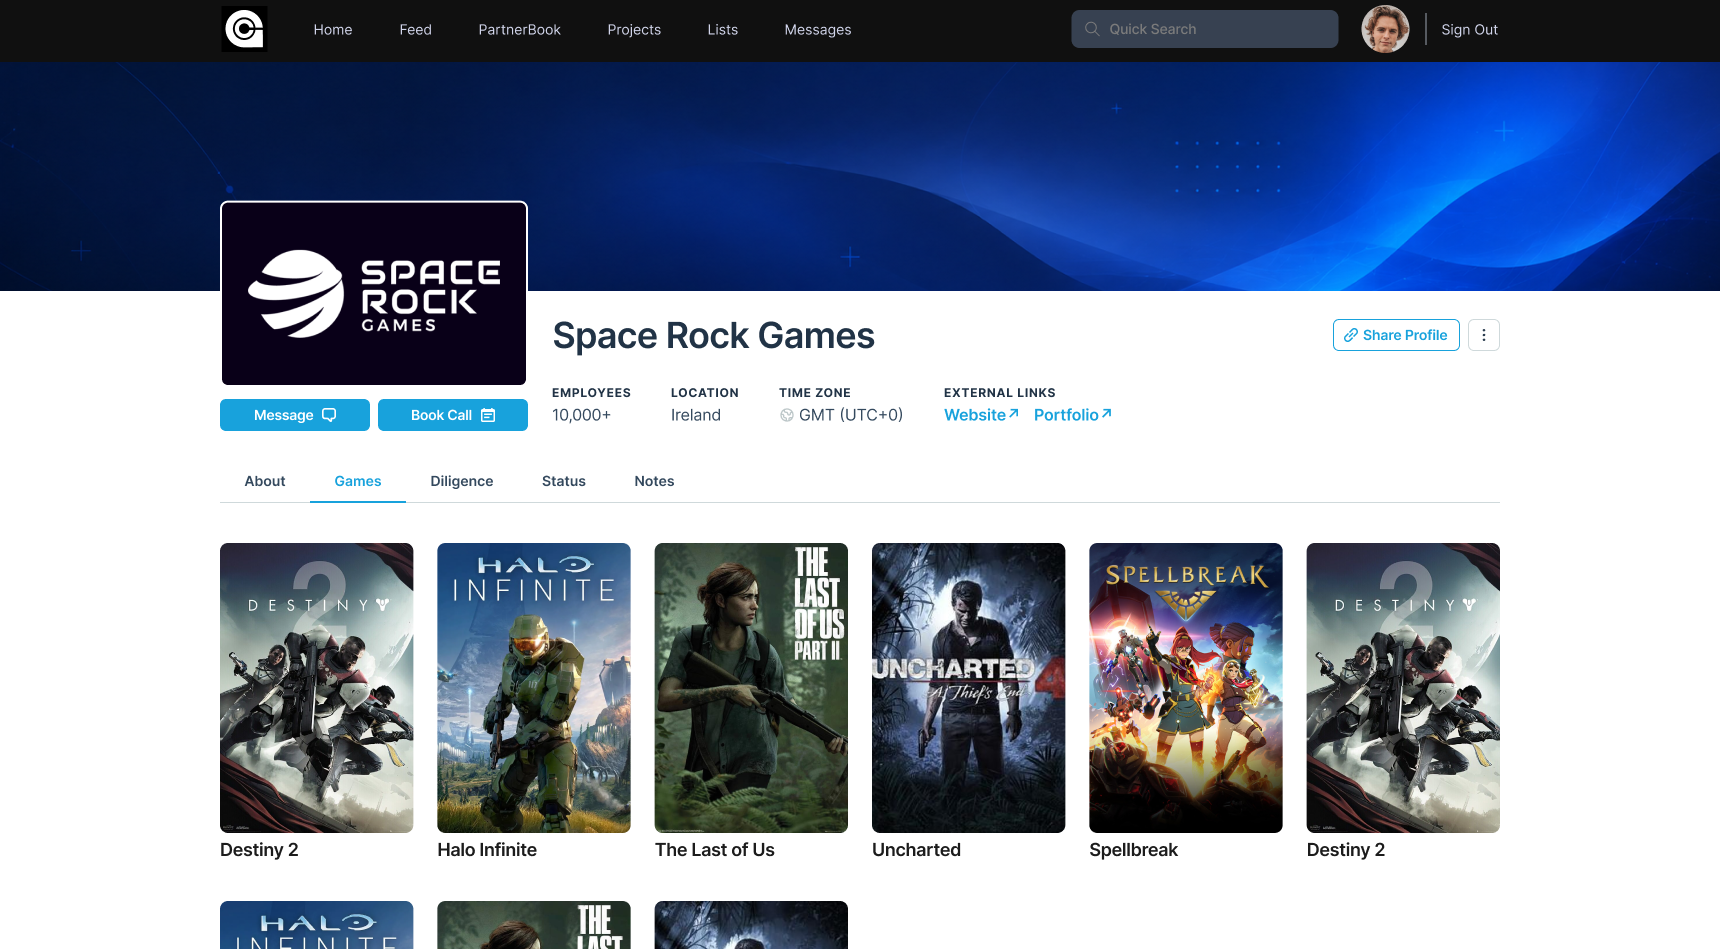The width and height of the screenshot is (1720, 949).
Task: Click the Uncharted title text
Action: [916, 850]
